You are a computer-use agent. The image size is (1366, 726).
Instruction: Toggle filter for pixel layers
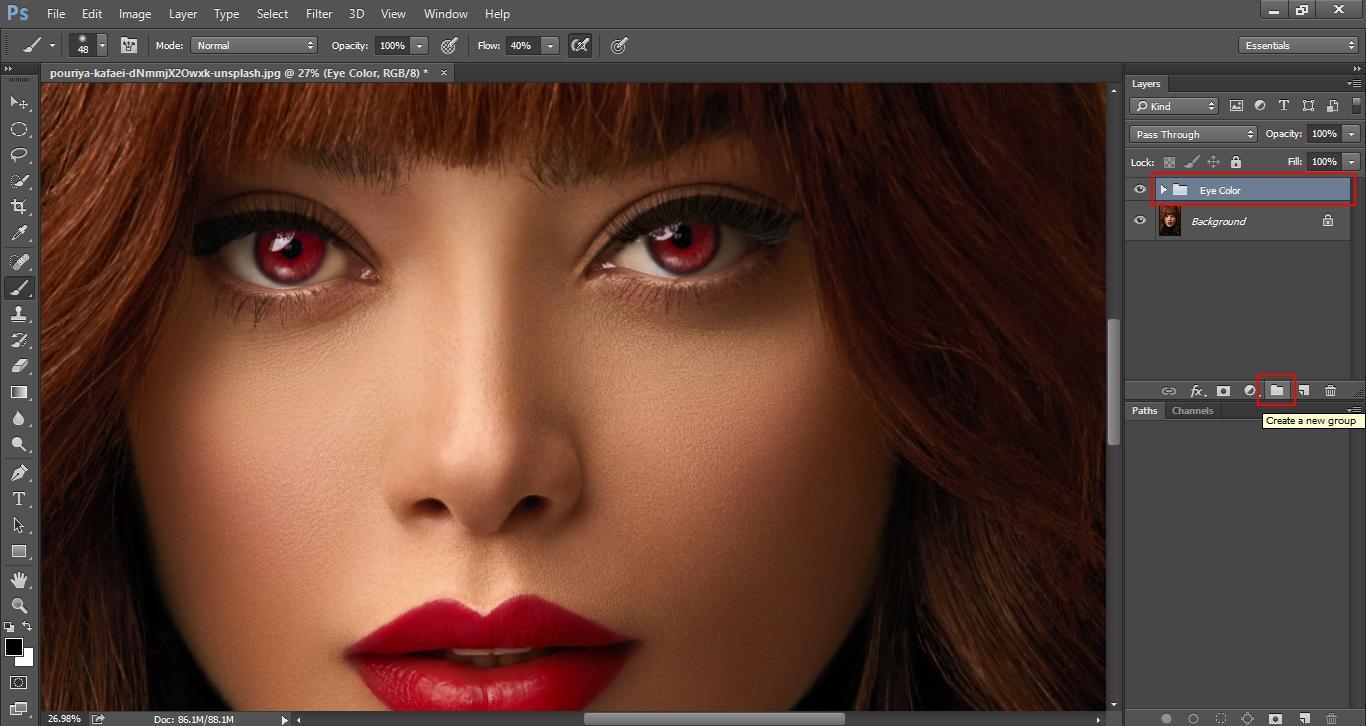[1236, 106]
